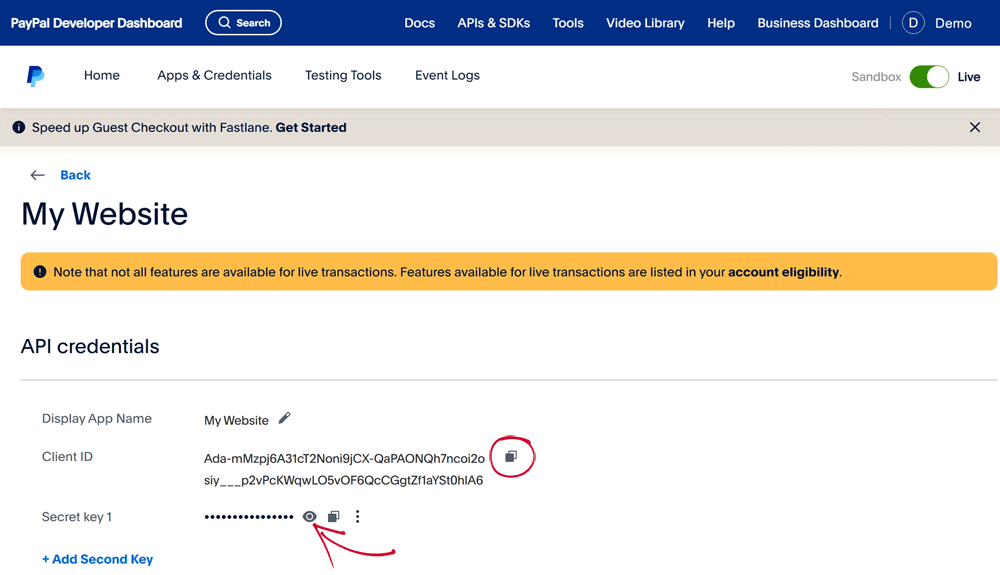Click the back arrow icon
Viewport: 1000px width, 575px height.
38,175
